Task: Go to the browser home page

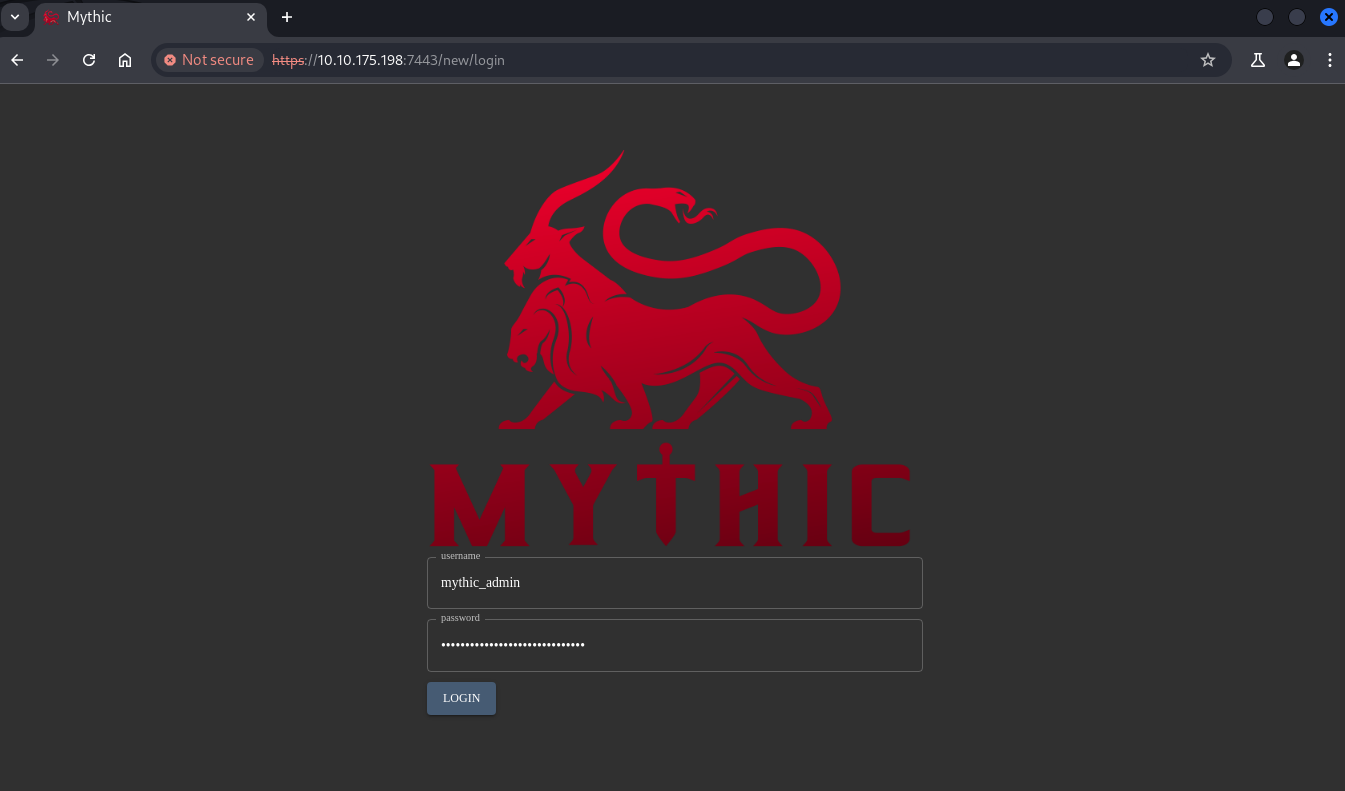Action: 125,60
